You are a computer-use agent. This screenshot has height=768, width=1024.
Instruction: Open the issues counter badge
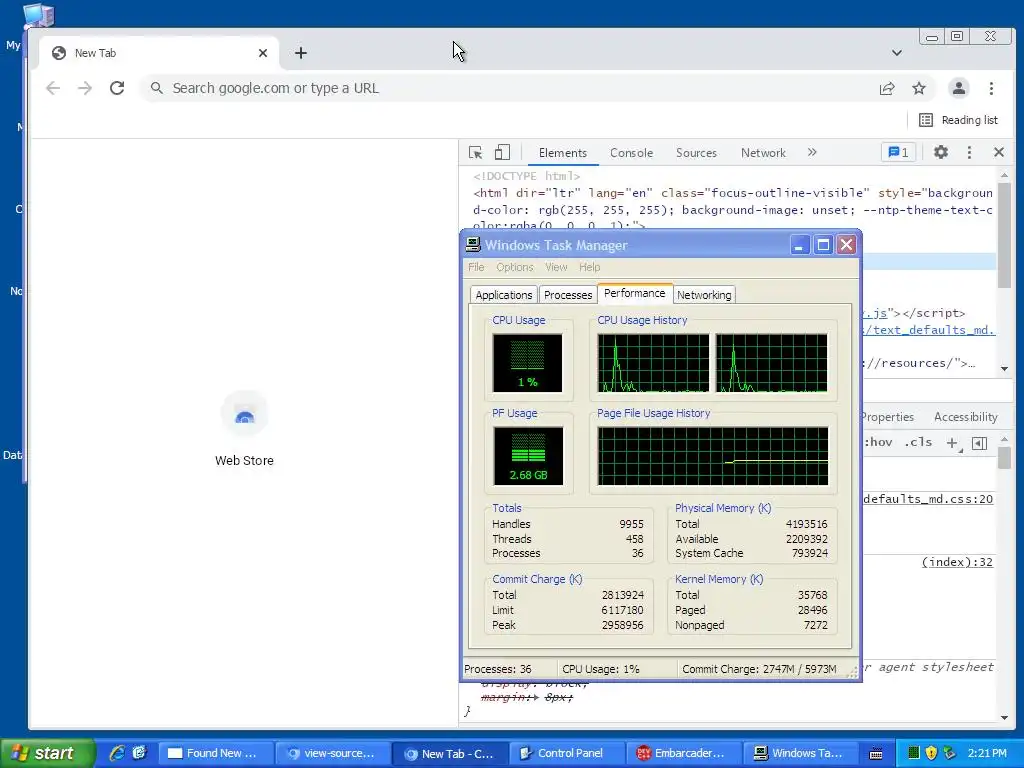[x=899, y=152]
